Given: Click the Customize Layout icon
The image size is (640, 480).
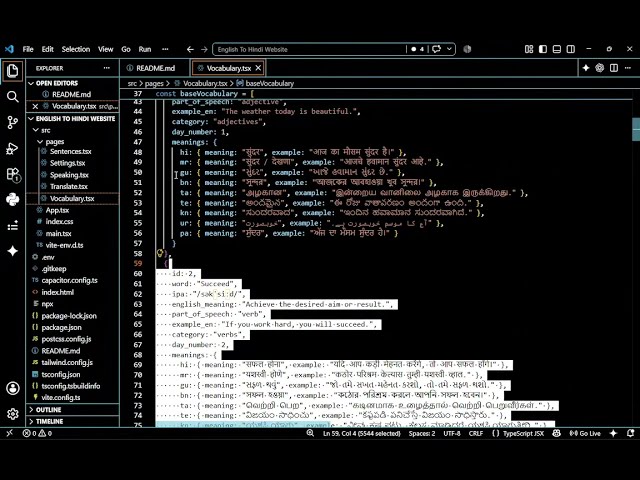Looking at the screenshot, I should click(x=529, y=49).
